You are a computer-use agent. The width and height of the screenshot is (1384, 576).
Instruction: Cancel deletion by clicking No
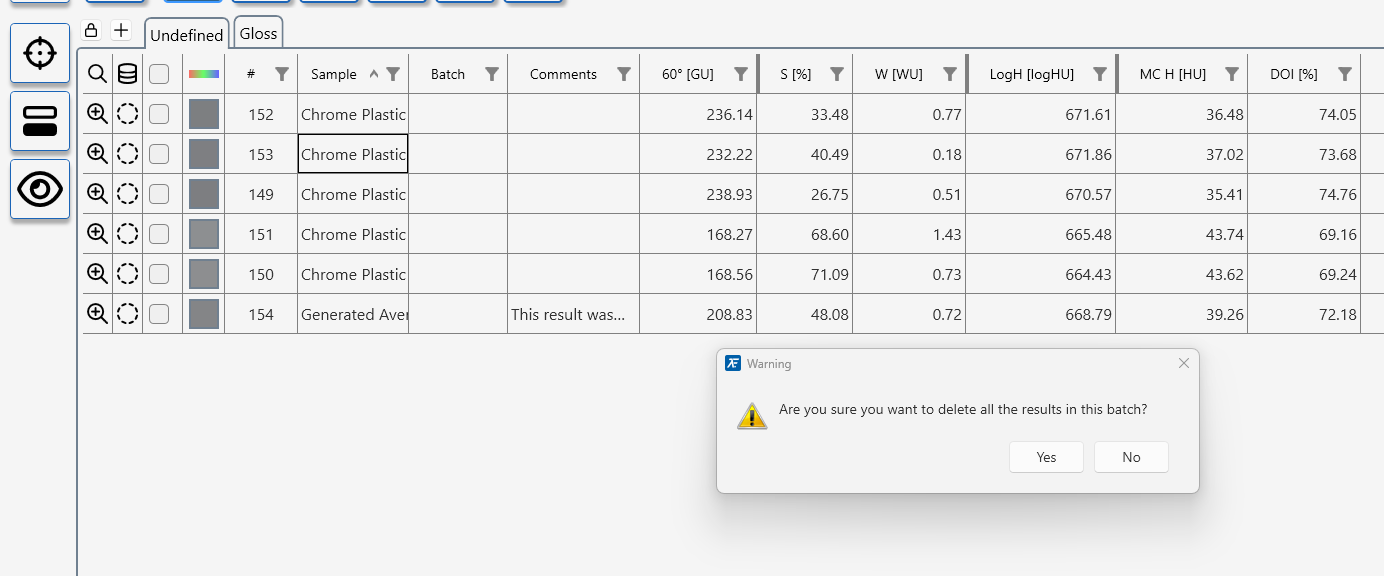pos(1131,457)
